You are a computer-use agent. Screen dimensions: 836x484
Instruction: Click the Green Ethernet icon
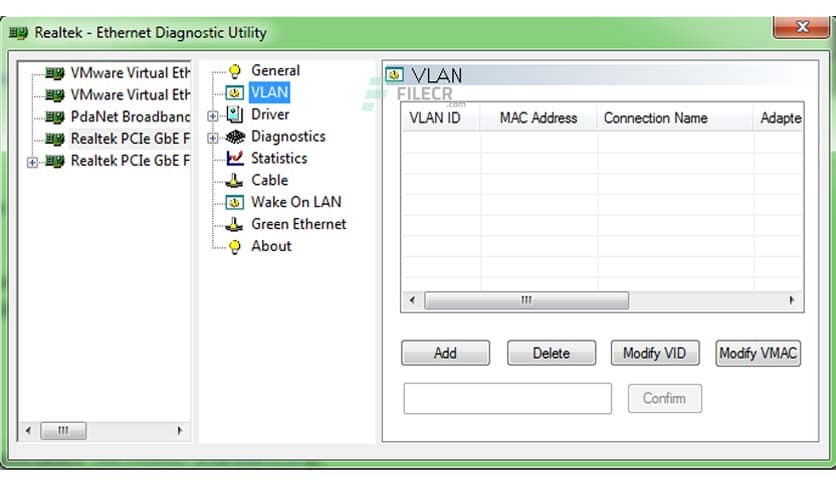pyautogui.click(x=234, y=224)
